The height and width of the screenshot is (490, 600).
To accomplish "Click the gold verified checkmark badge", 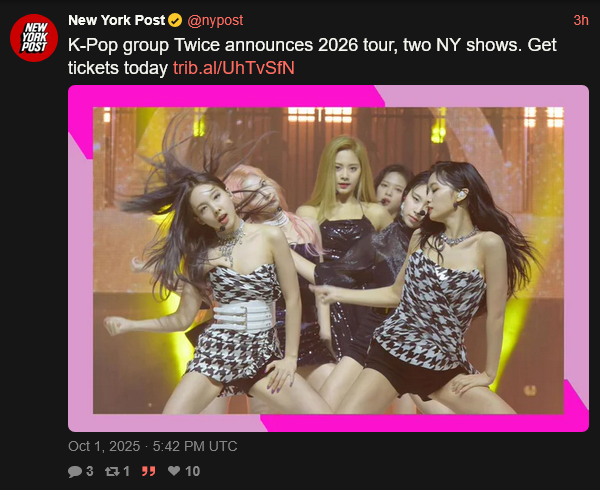I will point(175,20).
